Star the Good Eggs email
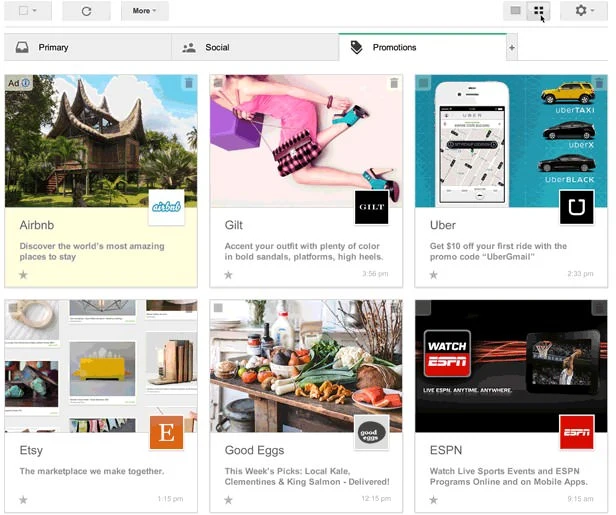616x515 pixels. [228, 499]
